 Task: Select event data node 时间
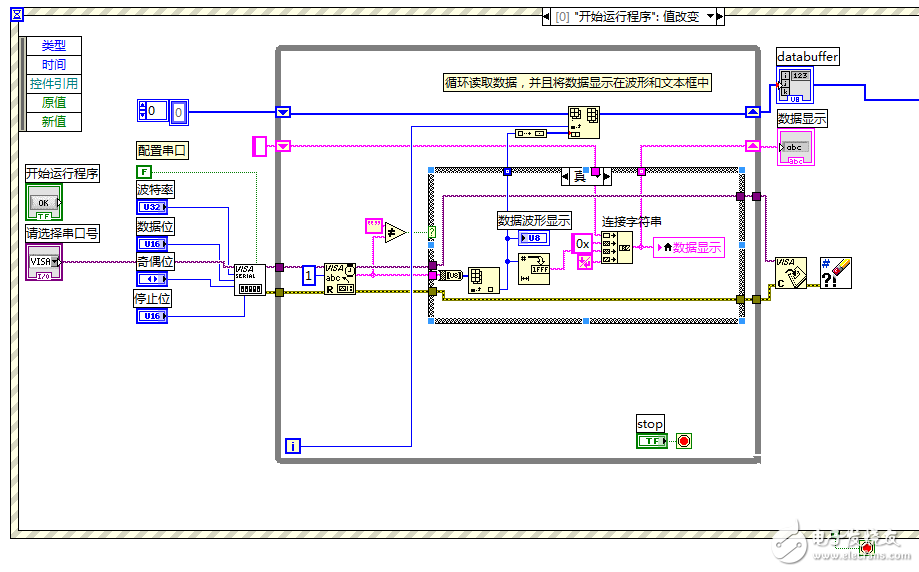[53, 64]
